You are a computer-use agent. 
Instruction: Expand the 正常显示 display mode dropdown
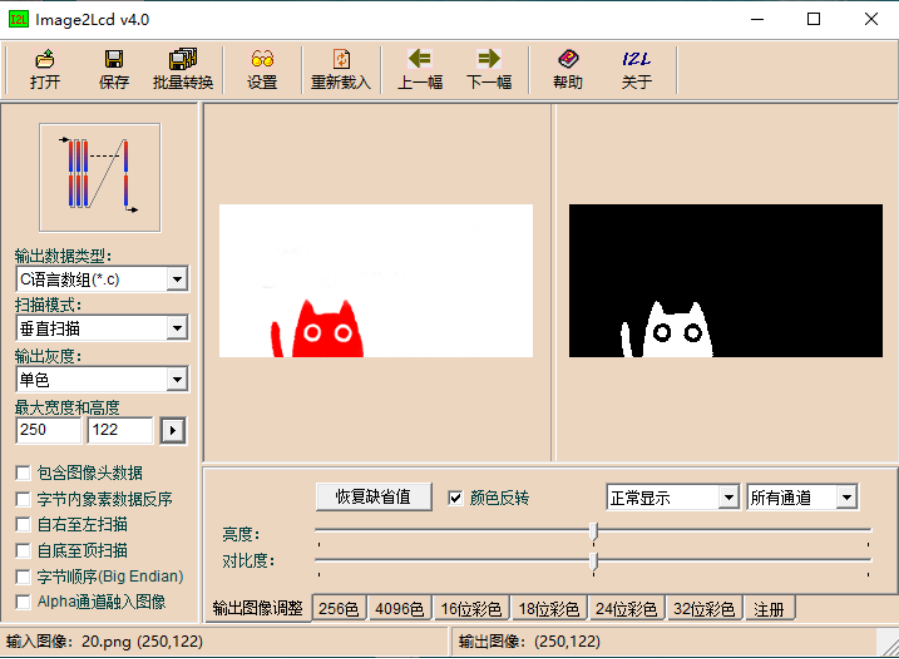[x=727, y=497]
